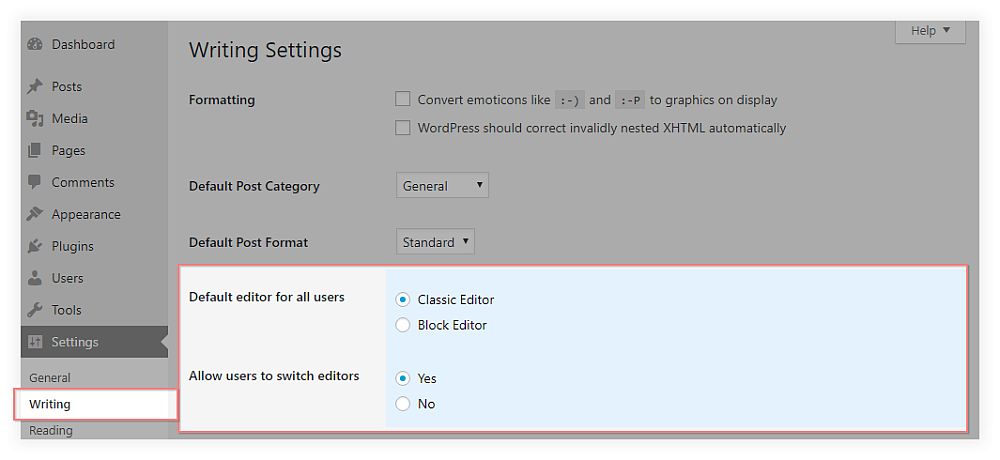
Task: Click Default editor for all users label
Action: [267, 297]
